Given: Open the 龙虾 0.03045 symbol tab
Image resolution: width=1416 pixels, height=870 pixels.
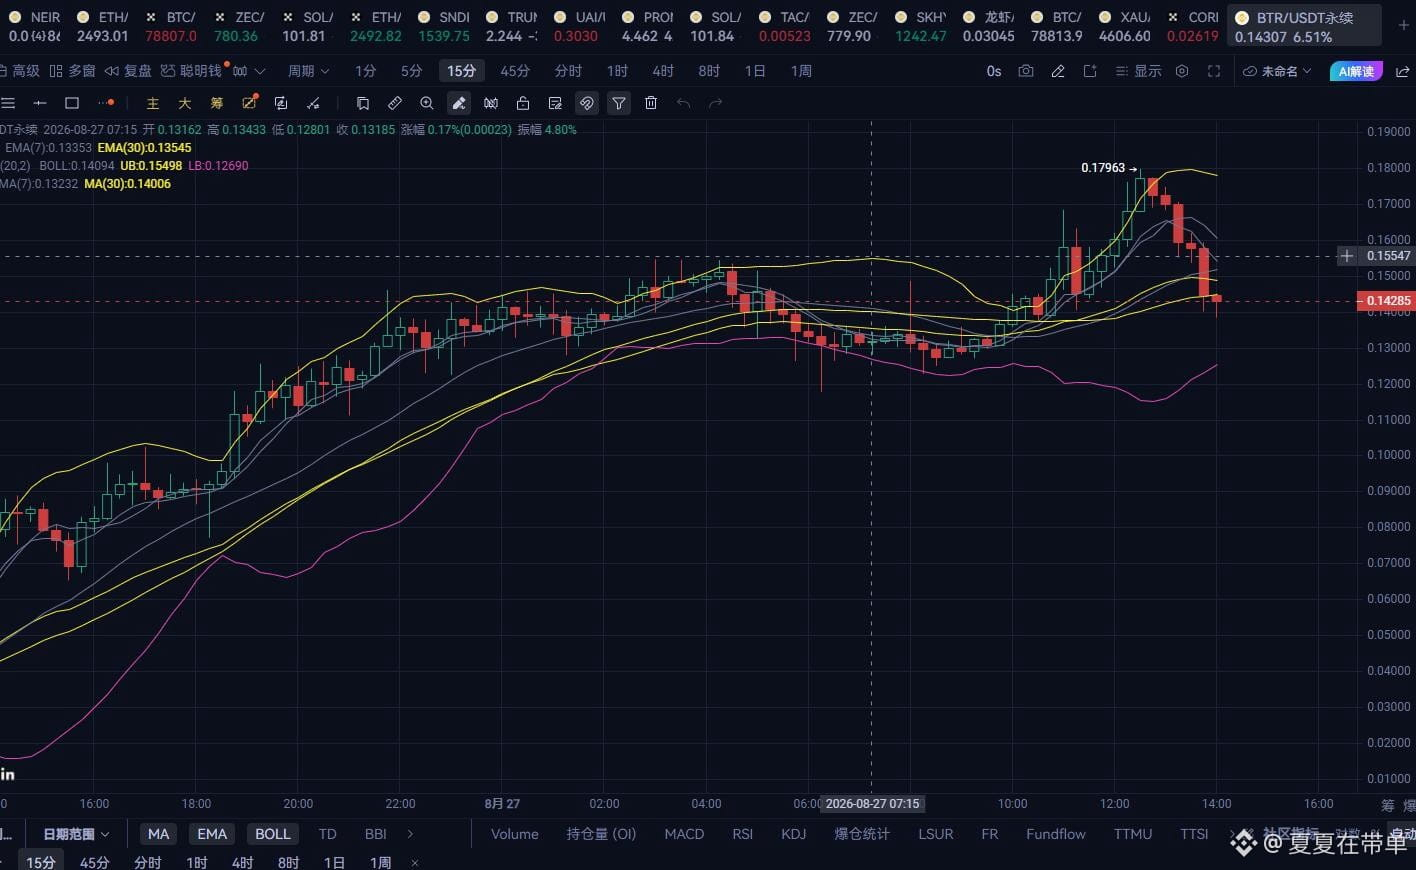Looking at the screenshot, I should point(988,26).
